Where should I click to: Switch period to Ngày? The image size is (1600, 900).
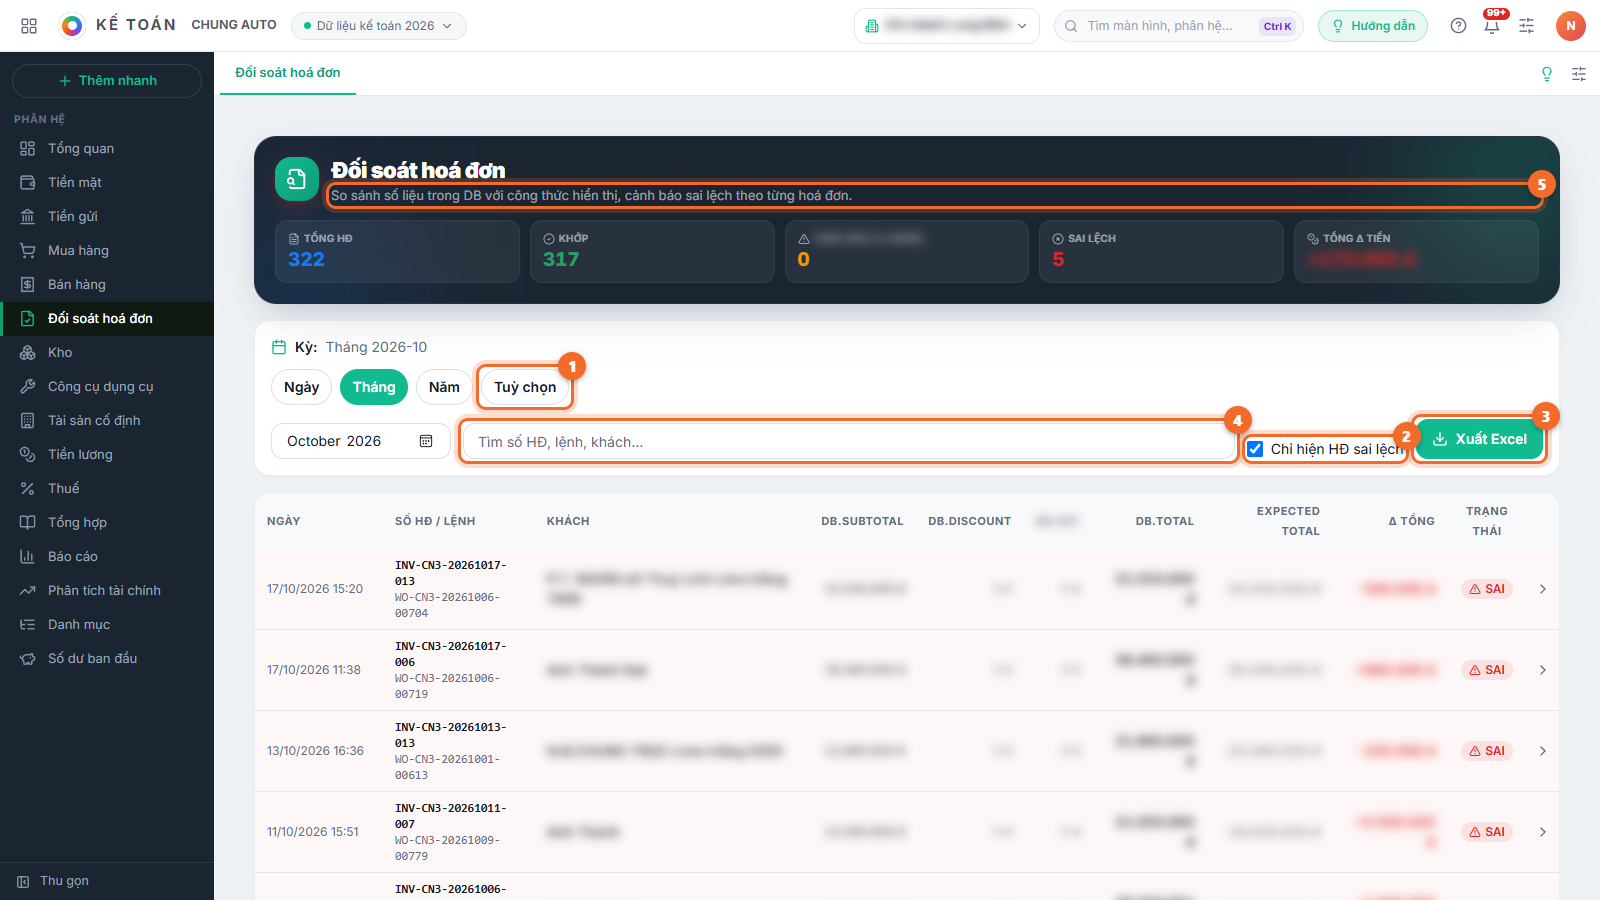tap(301, 387)
